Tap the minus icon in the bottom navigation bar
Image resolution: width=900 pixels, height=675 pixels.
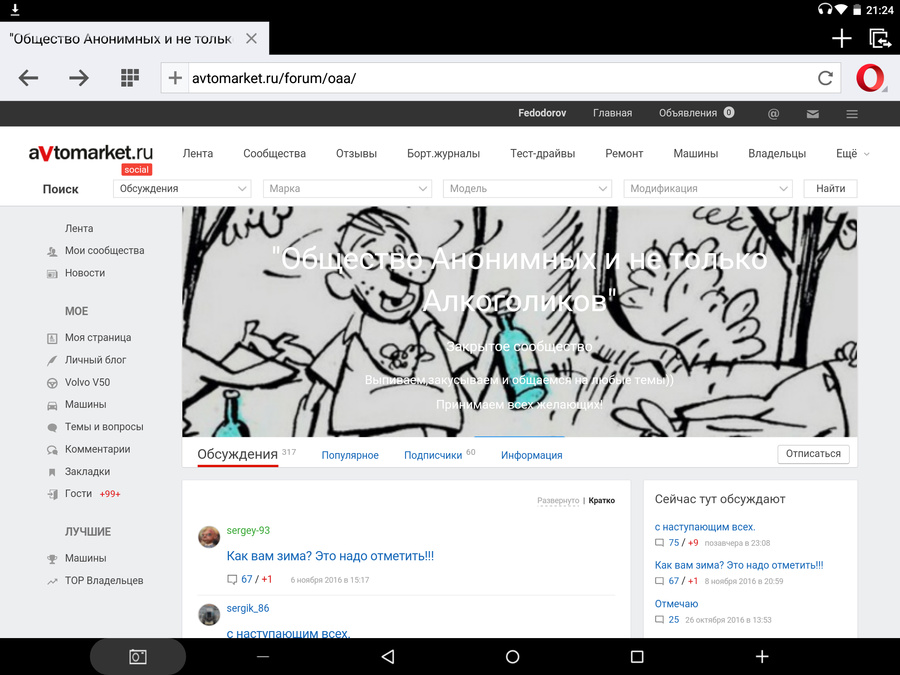(x=263, y=656)
